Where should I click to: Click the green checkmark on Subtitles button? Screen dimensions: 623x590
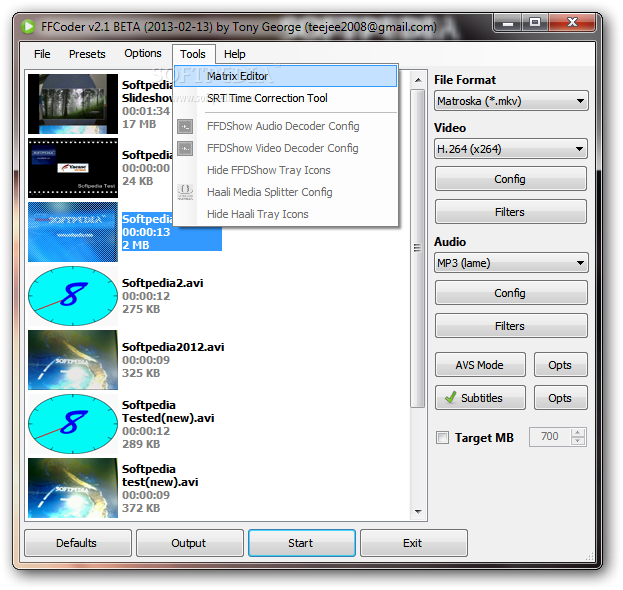click(x=451, y=397)
